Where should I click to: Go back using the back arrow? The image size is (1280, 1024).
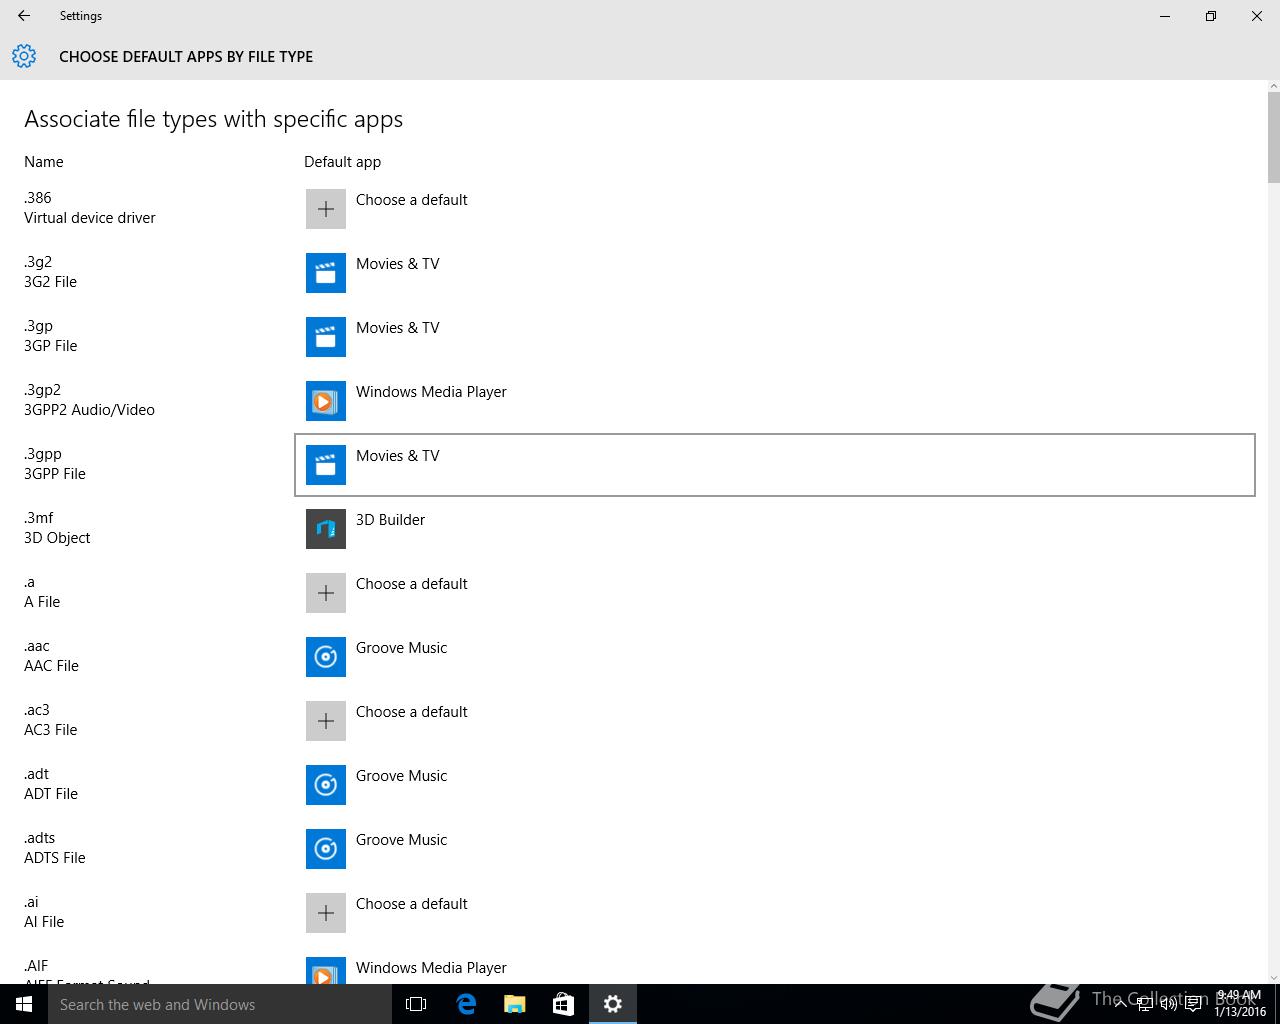[24, 16]
